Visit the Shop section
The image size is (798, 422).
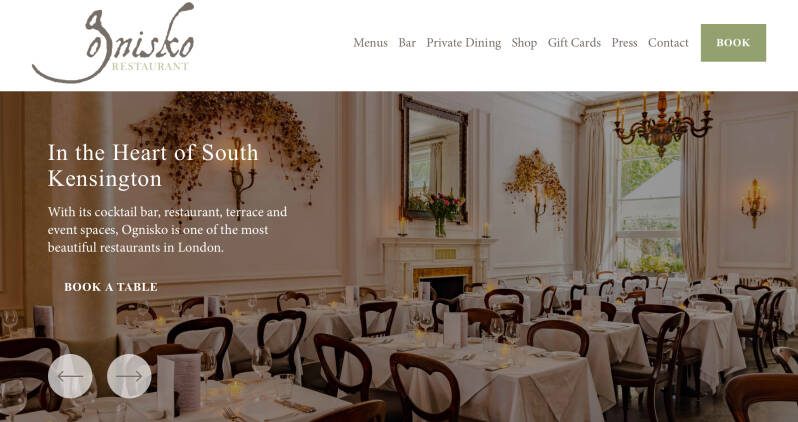point(524,43)
